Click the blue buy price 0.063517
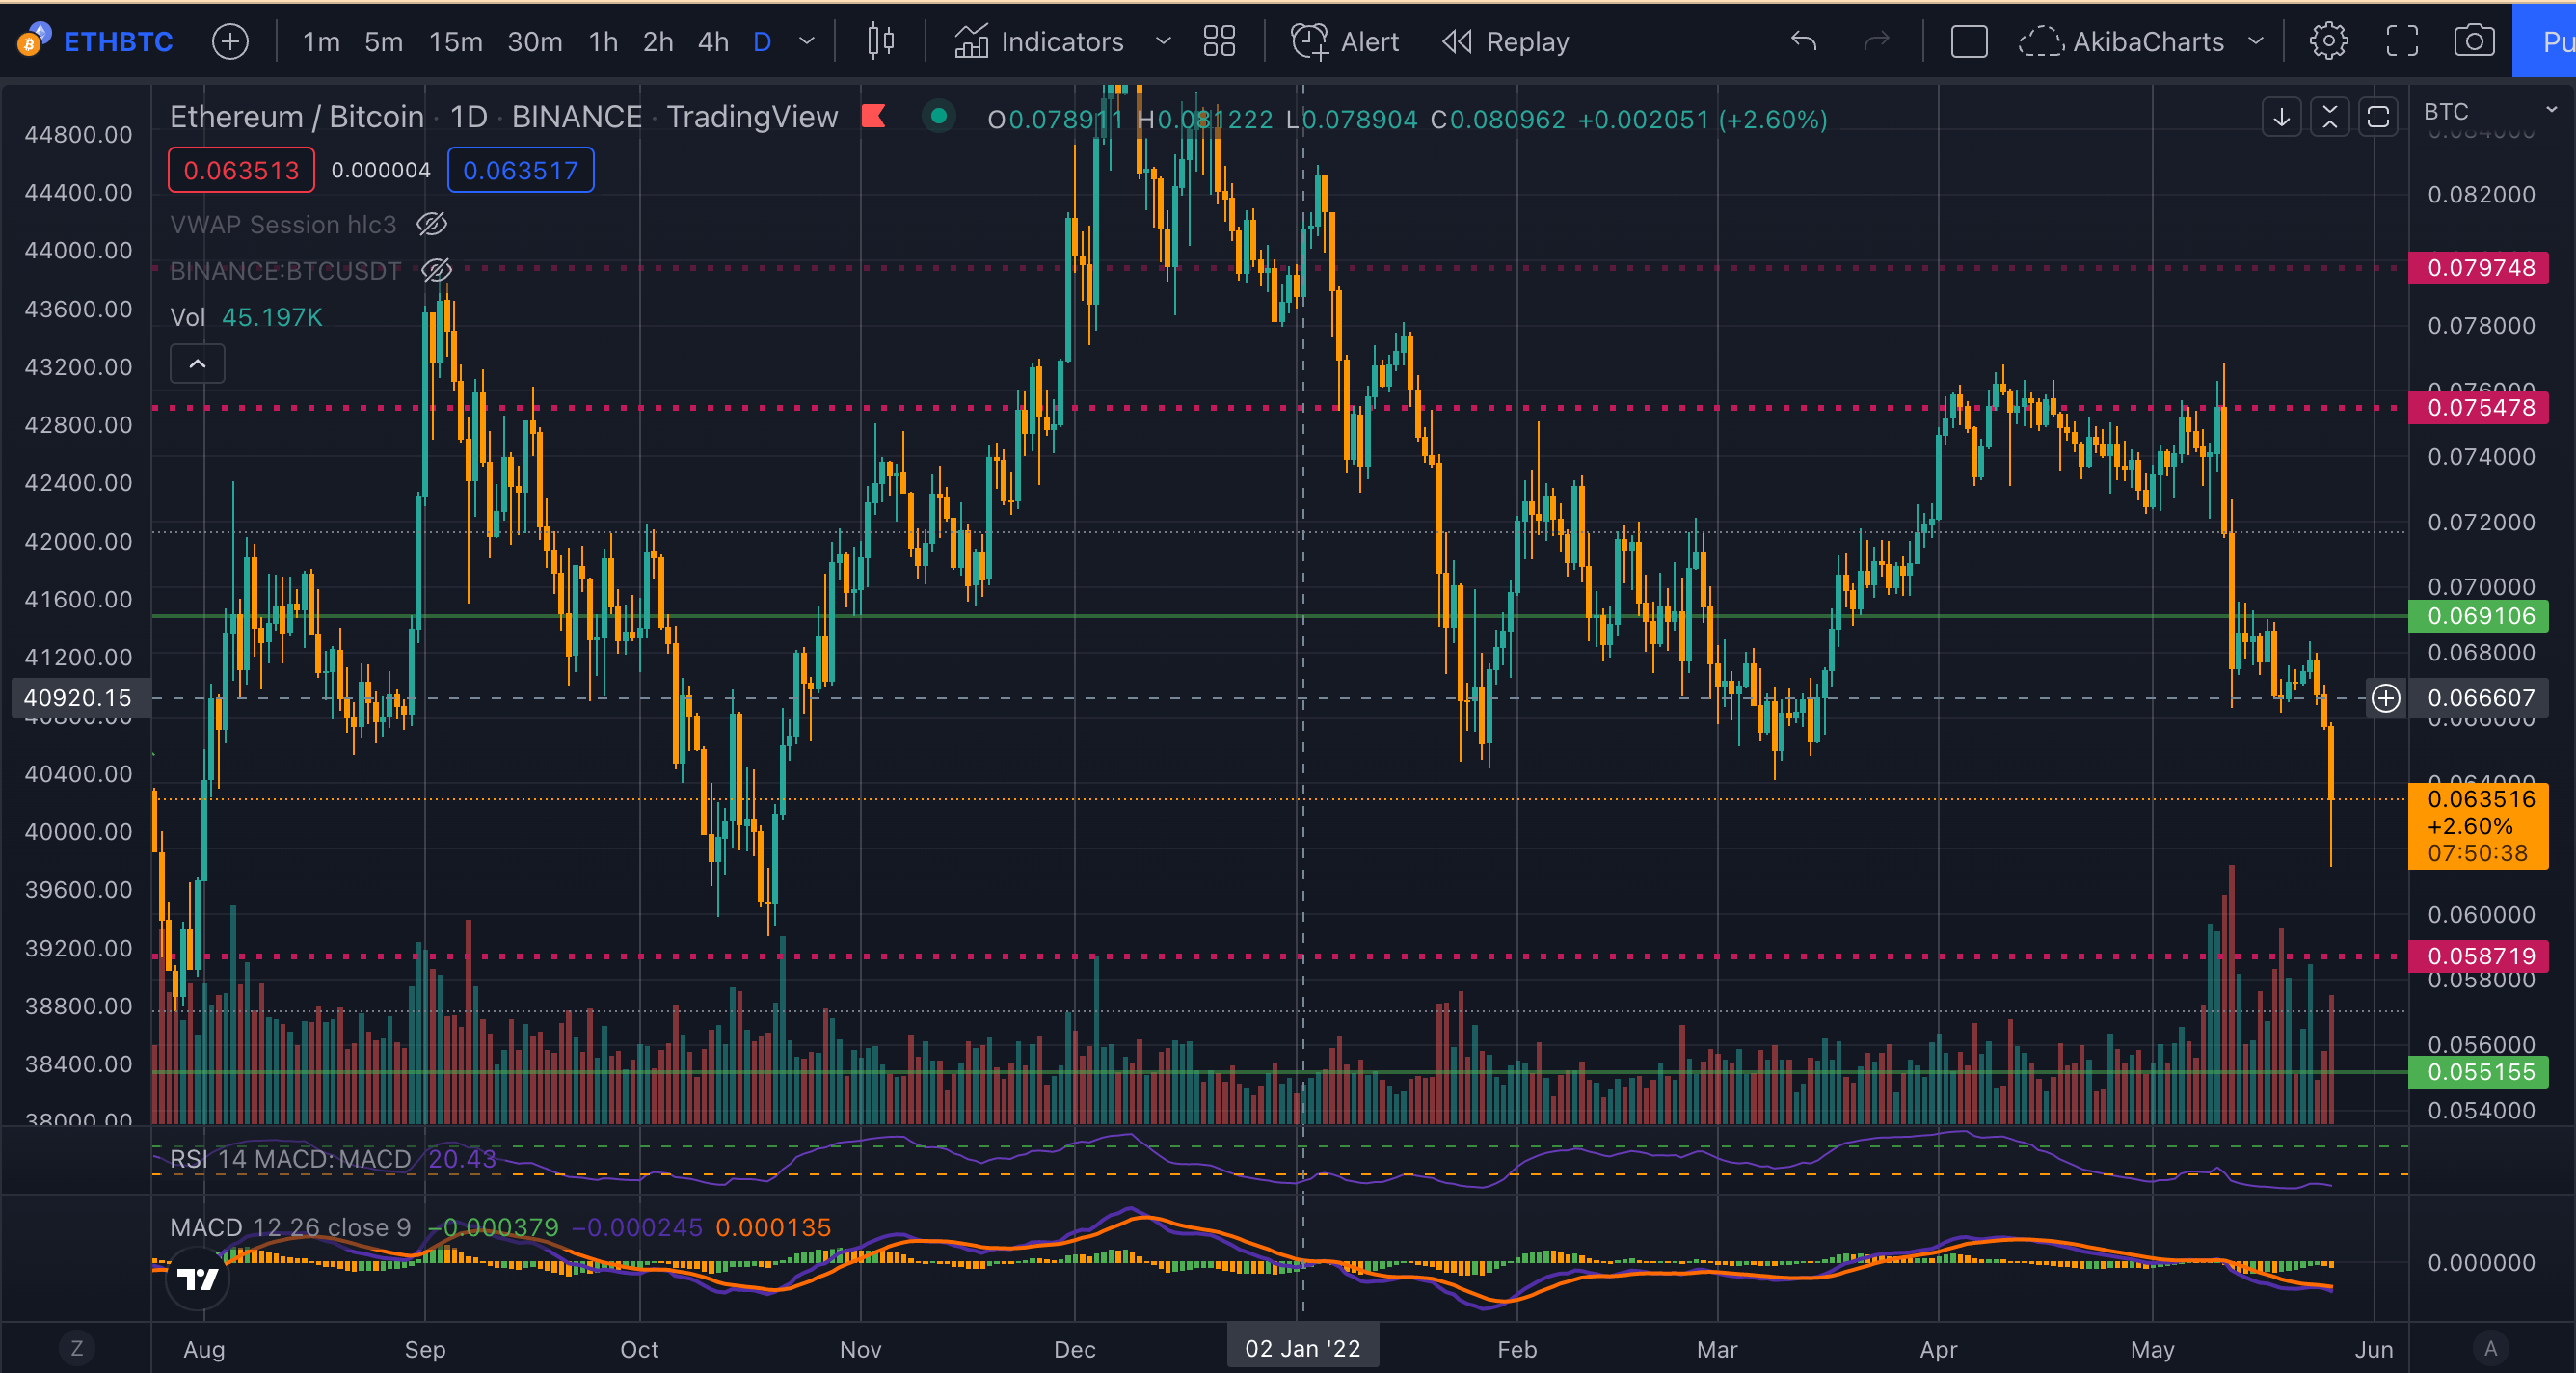The height and width of the screenshot is (1373, 2576). pos(520,170)
